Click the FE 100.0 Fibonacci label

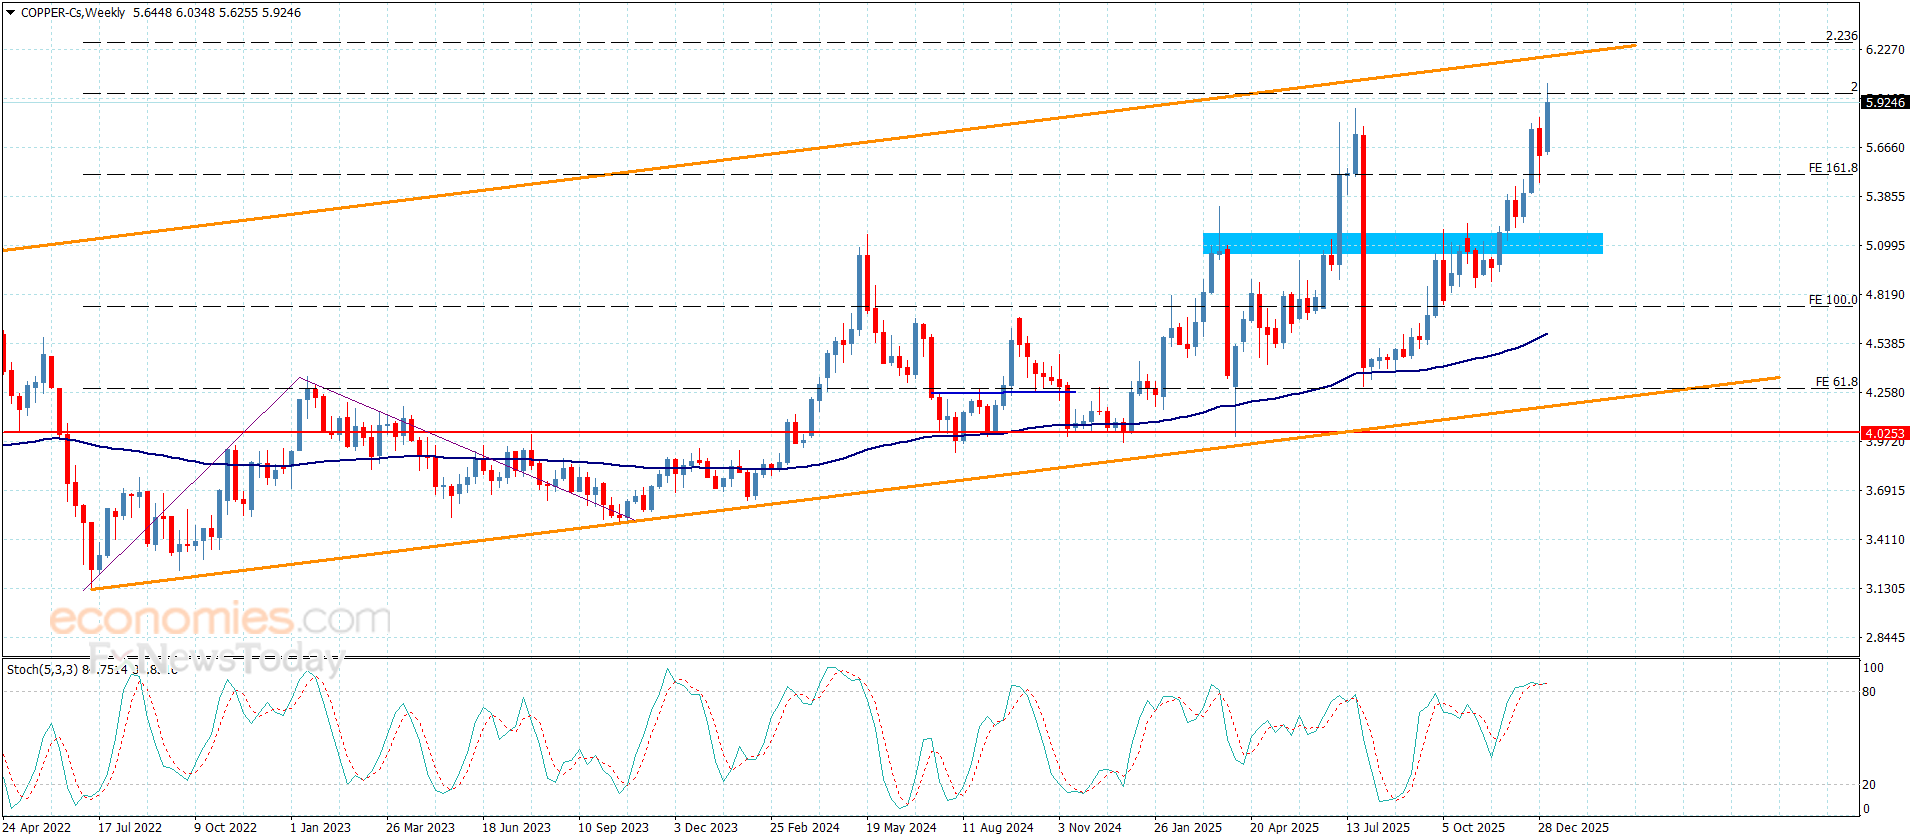pos(1832,300)
